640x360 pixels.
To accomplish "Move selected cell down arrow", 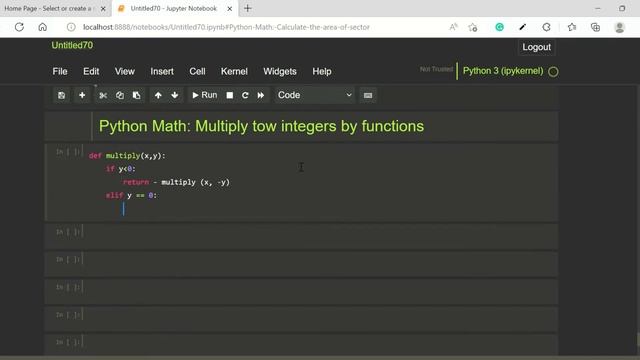I will [x=175, y=95].
